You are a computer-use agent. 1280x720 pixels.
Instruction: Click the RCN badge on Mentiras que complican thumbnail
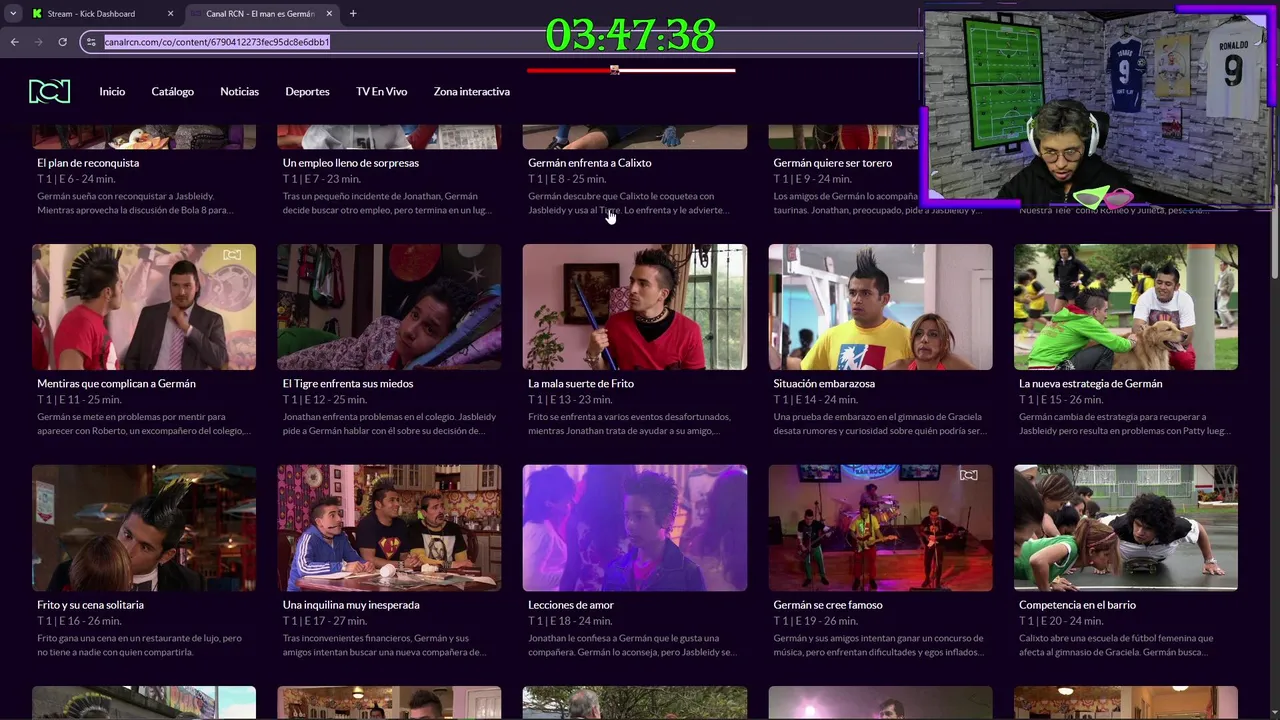click(232, 255)
